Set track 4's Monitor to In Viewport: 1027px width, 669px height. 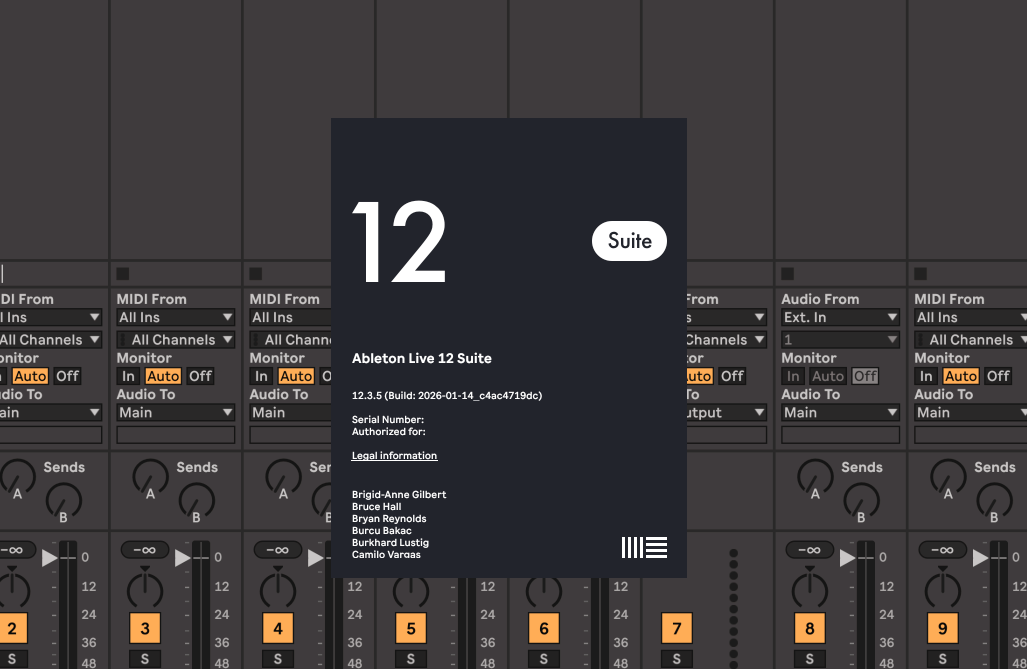click(261, 376)
